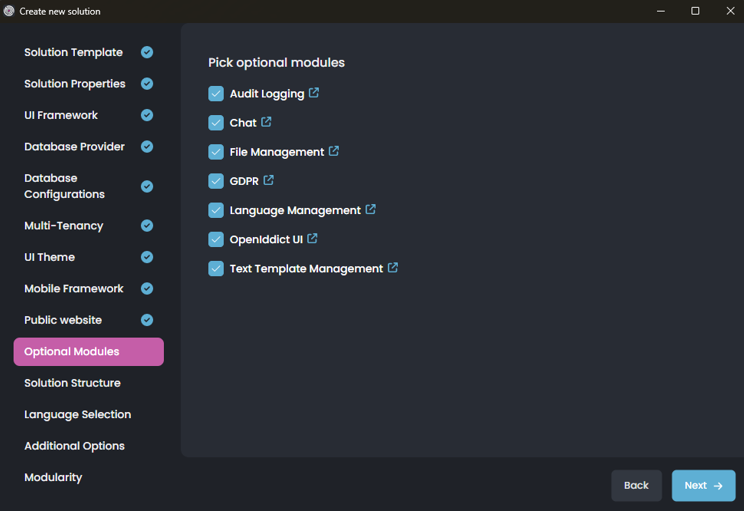The width and height of the screenshot is (744, 511).
Task: Open Chat module external link icon
Action: 266,122
